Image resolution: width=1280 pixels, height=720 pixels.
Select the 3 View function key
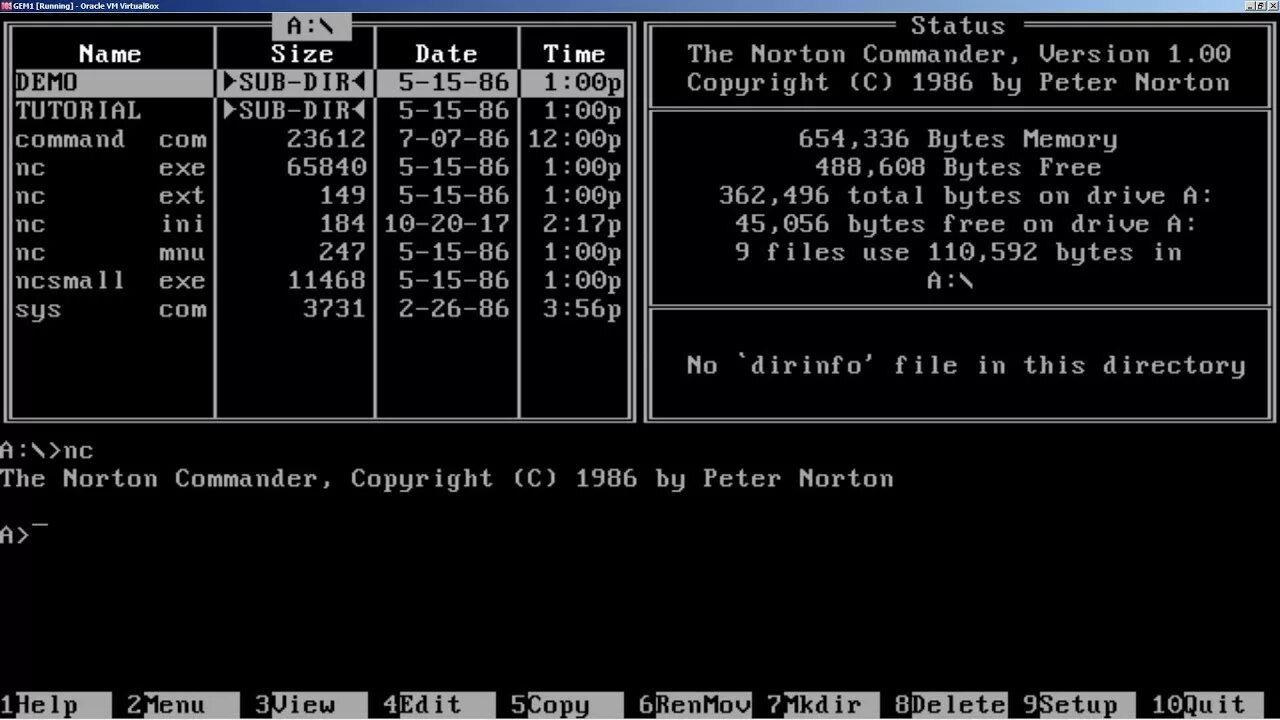(x=311, y=705)
